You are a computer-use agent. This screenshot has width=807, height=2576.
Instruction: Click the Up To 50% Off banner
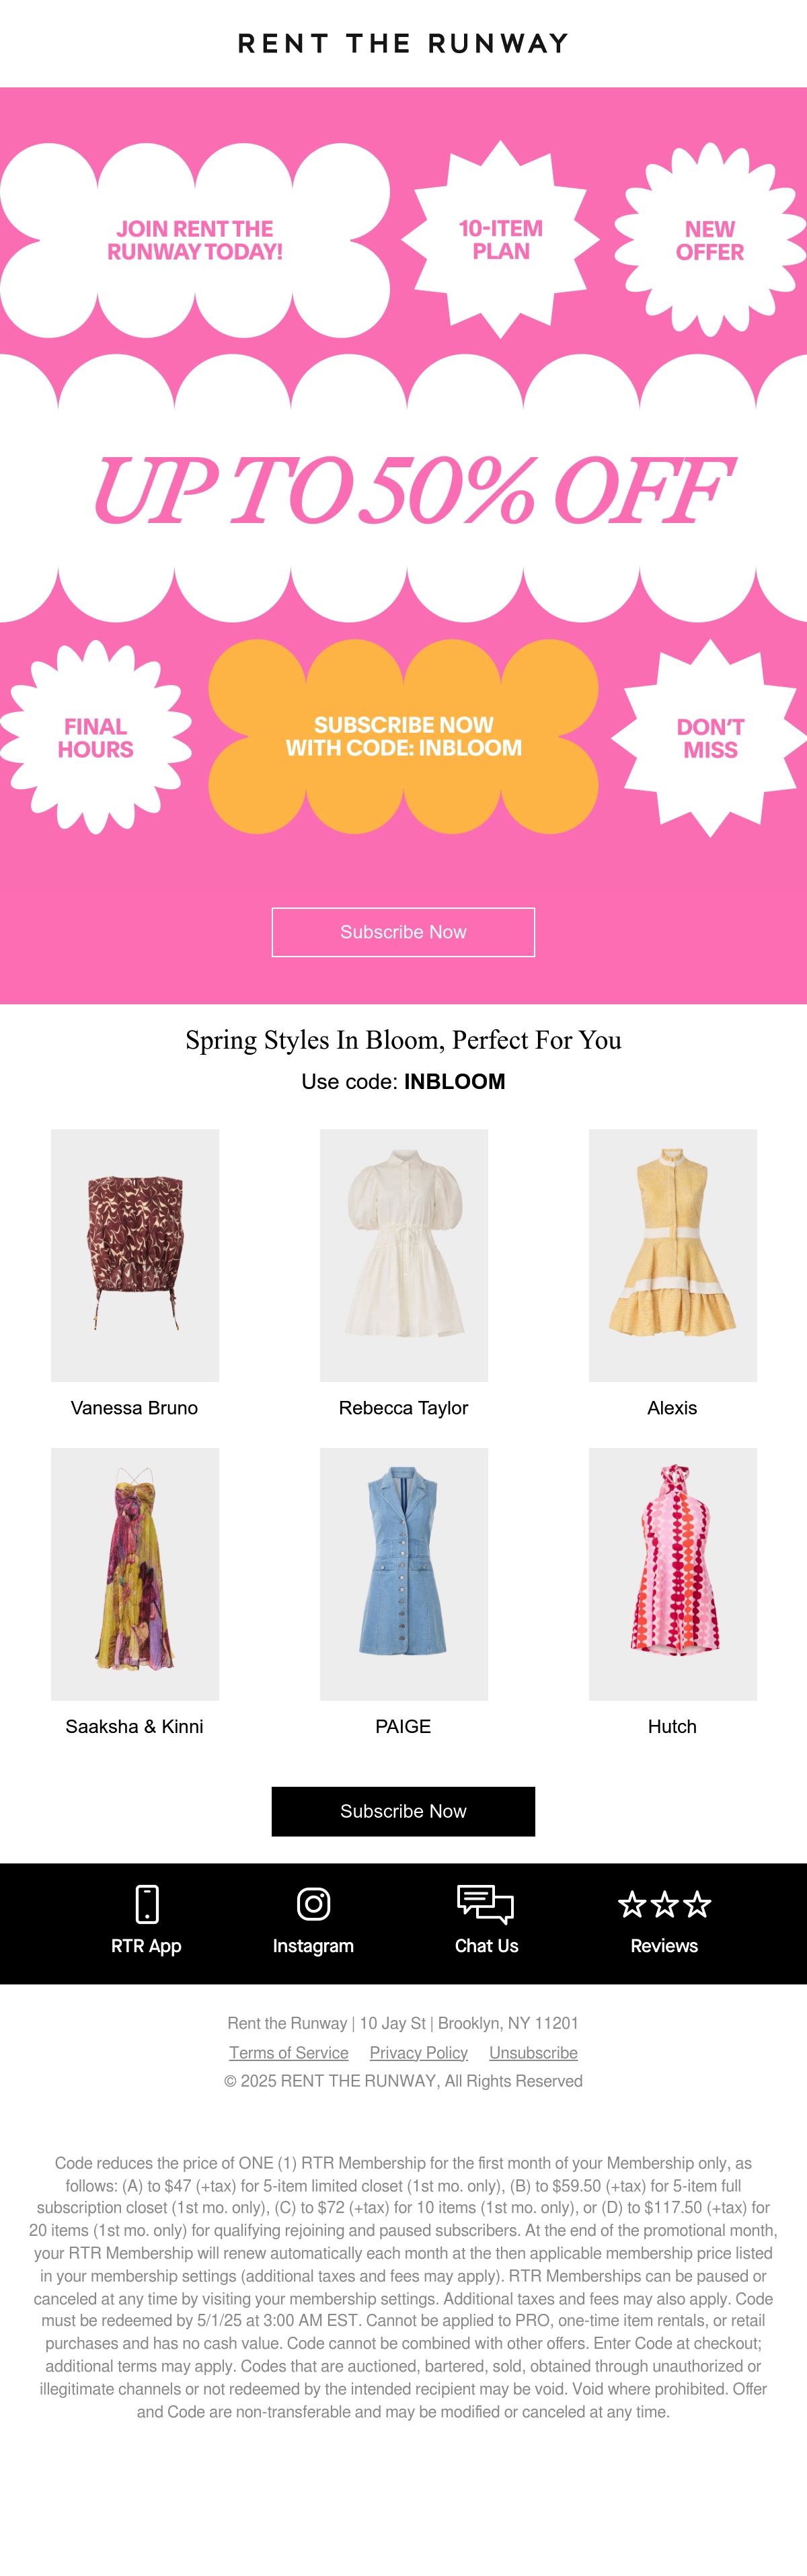click(x=411, y=490)
